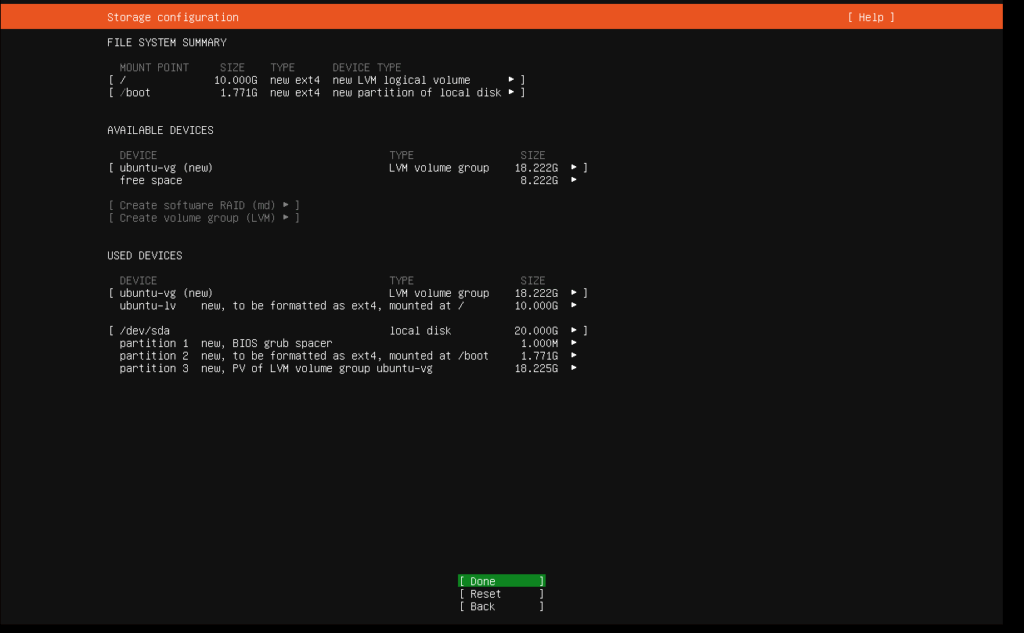Click arrow next to ubuntu-lv 10.000G
This screenshot has width=1024, height=633.
pyautogui.click(x=574, y=306)
